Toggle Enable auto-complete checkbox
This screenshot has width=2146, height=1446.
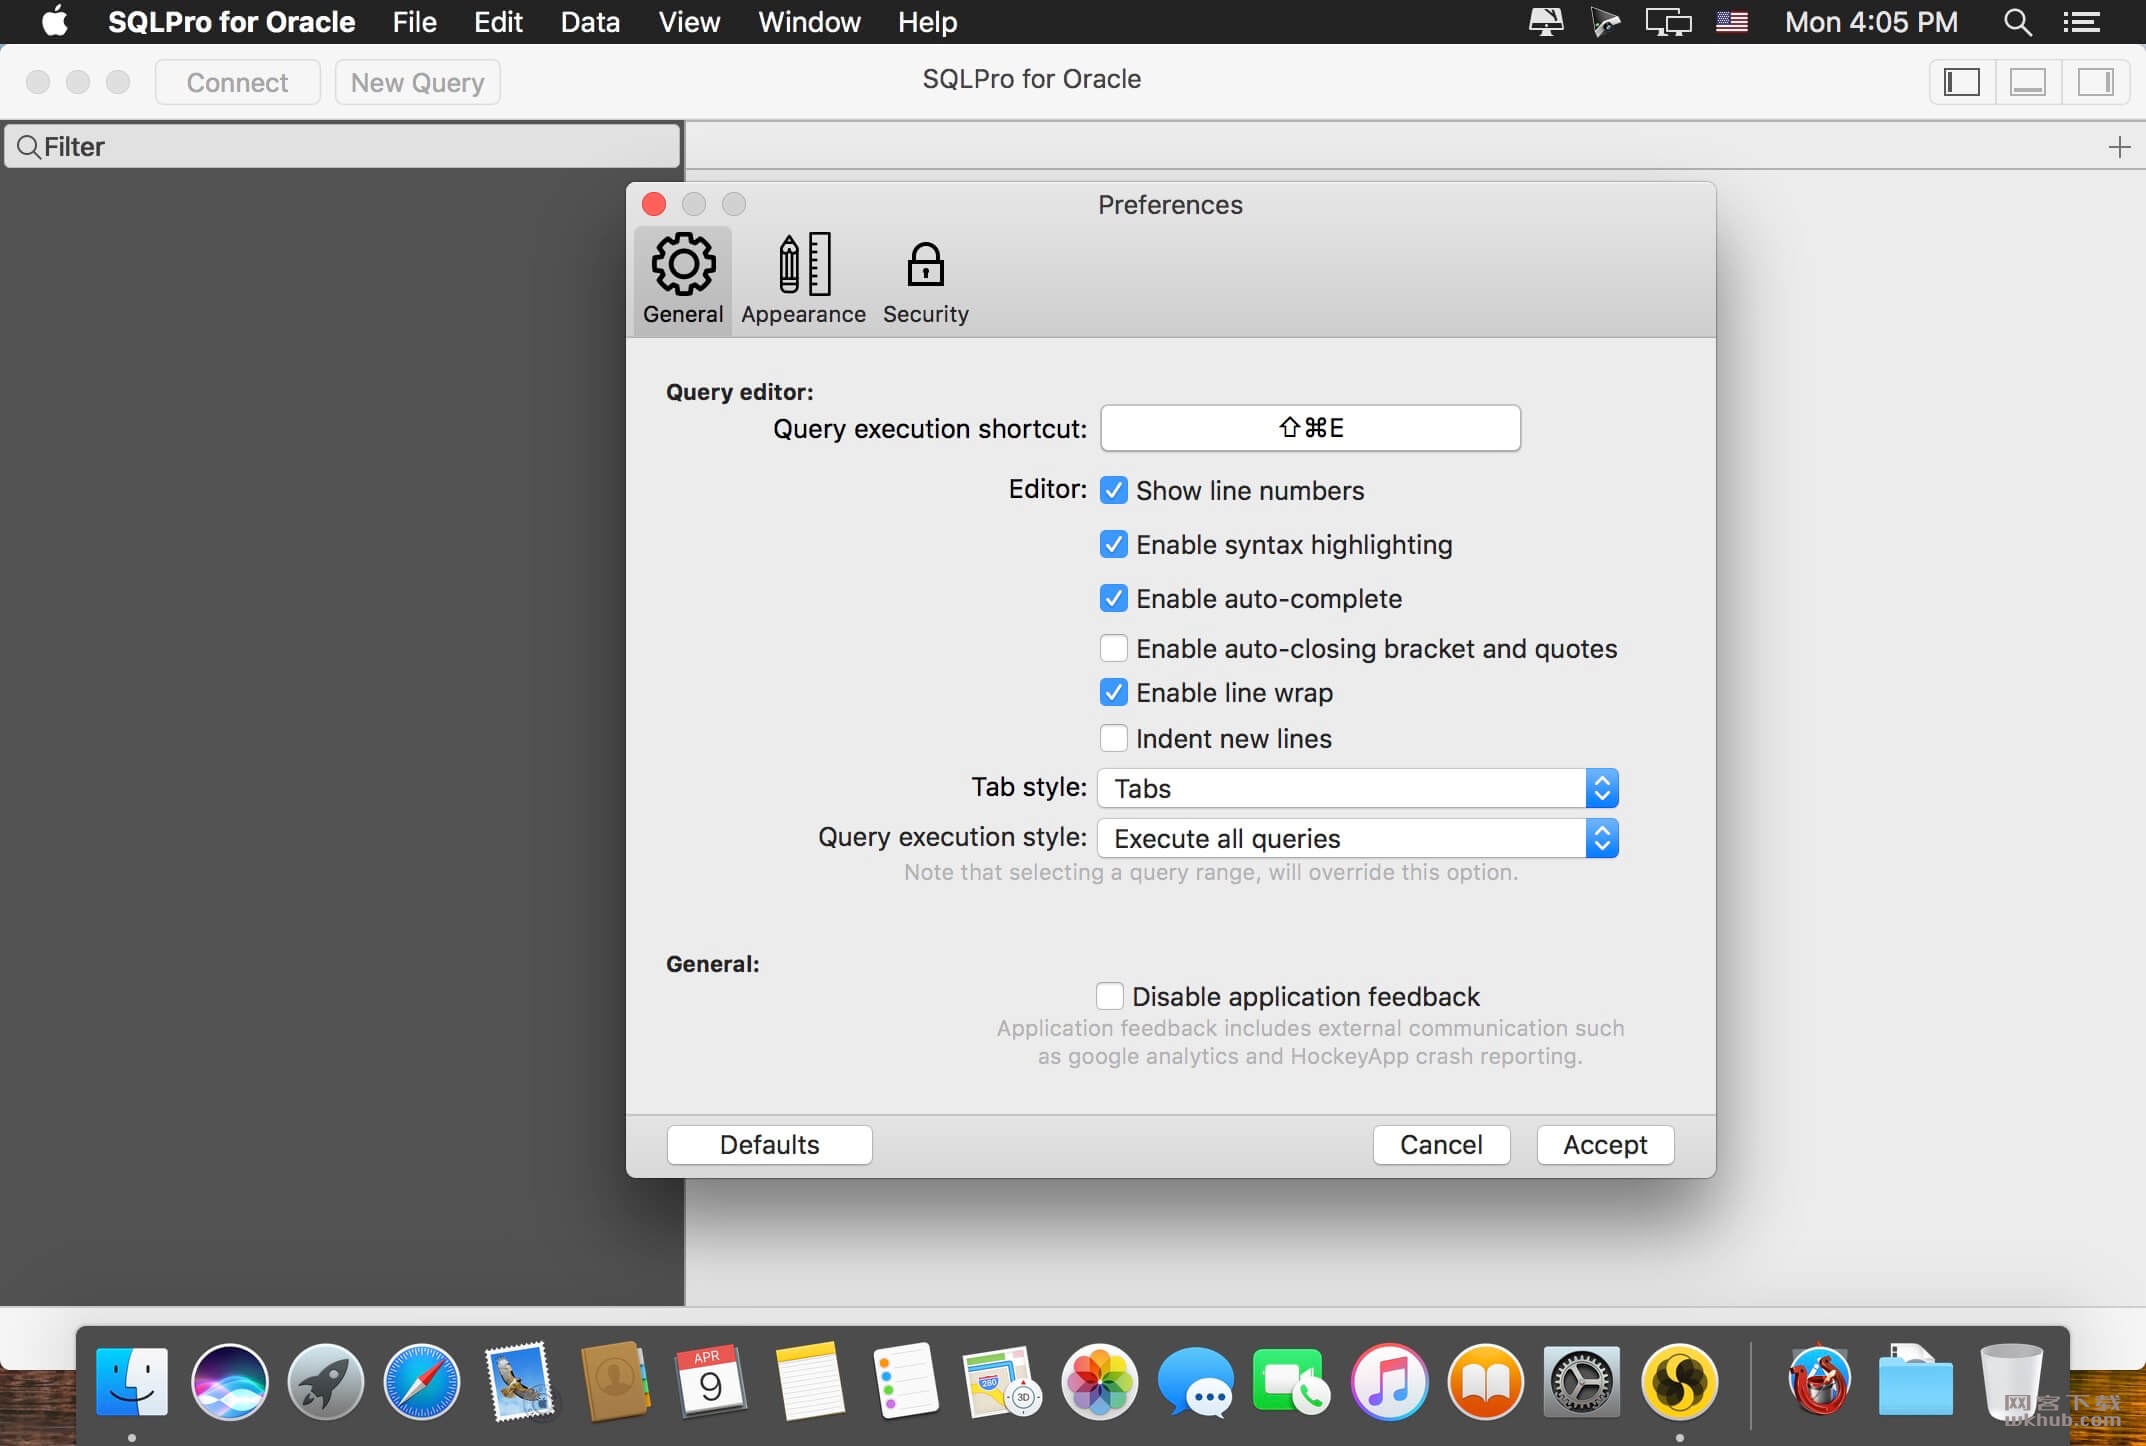[1113, 598]
